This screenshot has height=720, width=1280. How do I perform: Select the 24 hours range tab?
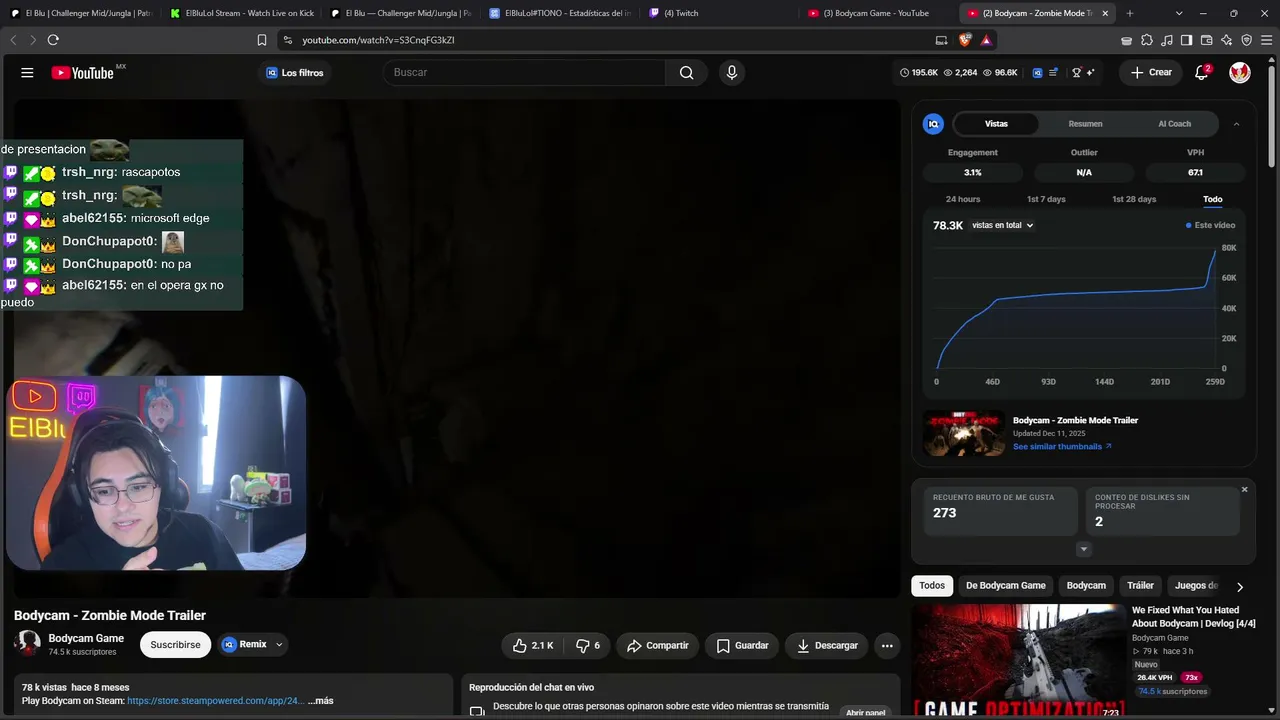click(963, 199)
